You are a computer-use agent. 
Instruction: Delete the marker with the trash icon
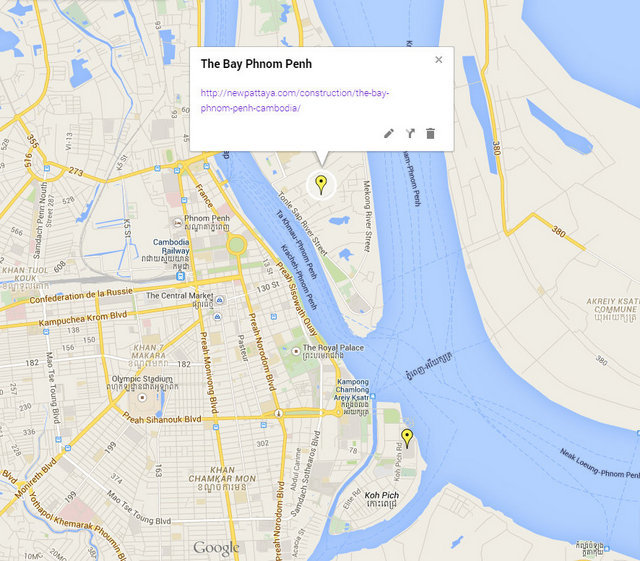431,134
